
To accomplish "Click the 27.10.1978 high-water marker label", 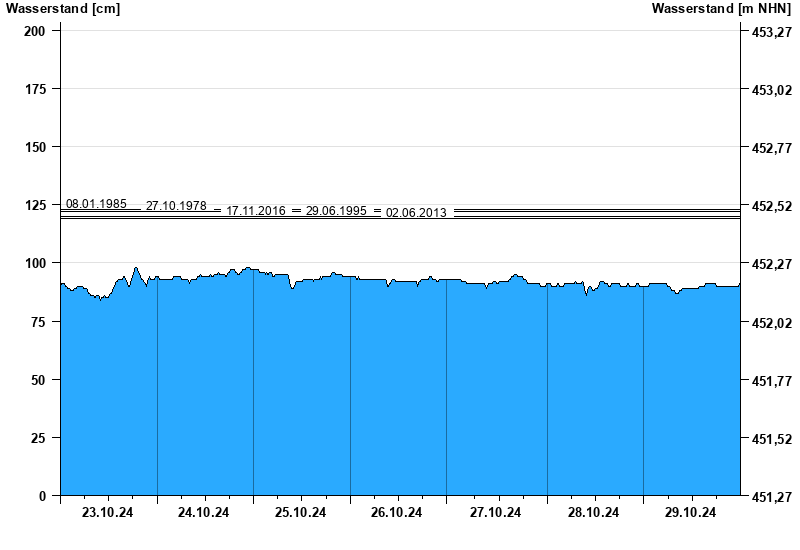I will pyautogui.click(x=176, y=206).
